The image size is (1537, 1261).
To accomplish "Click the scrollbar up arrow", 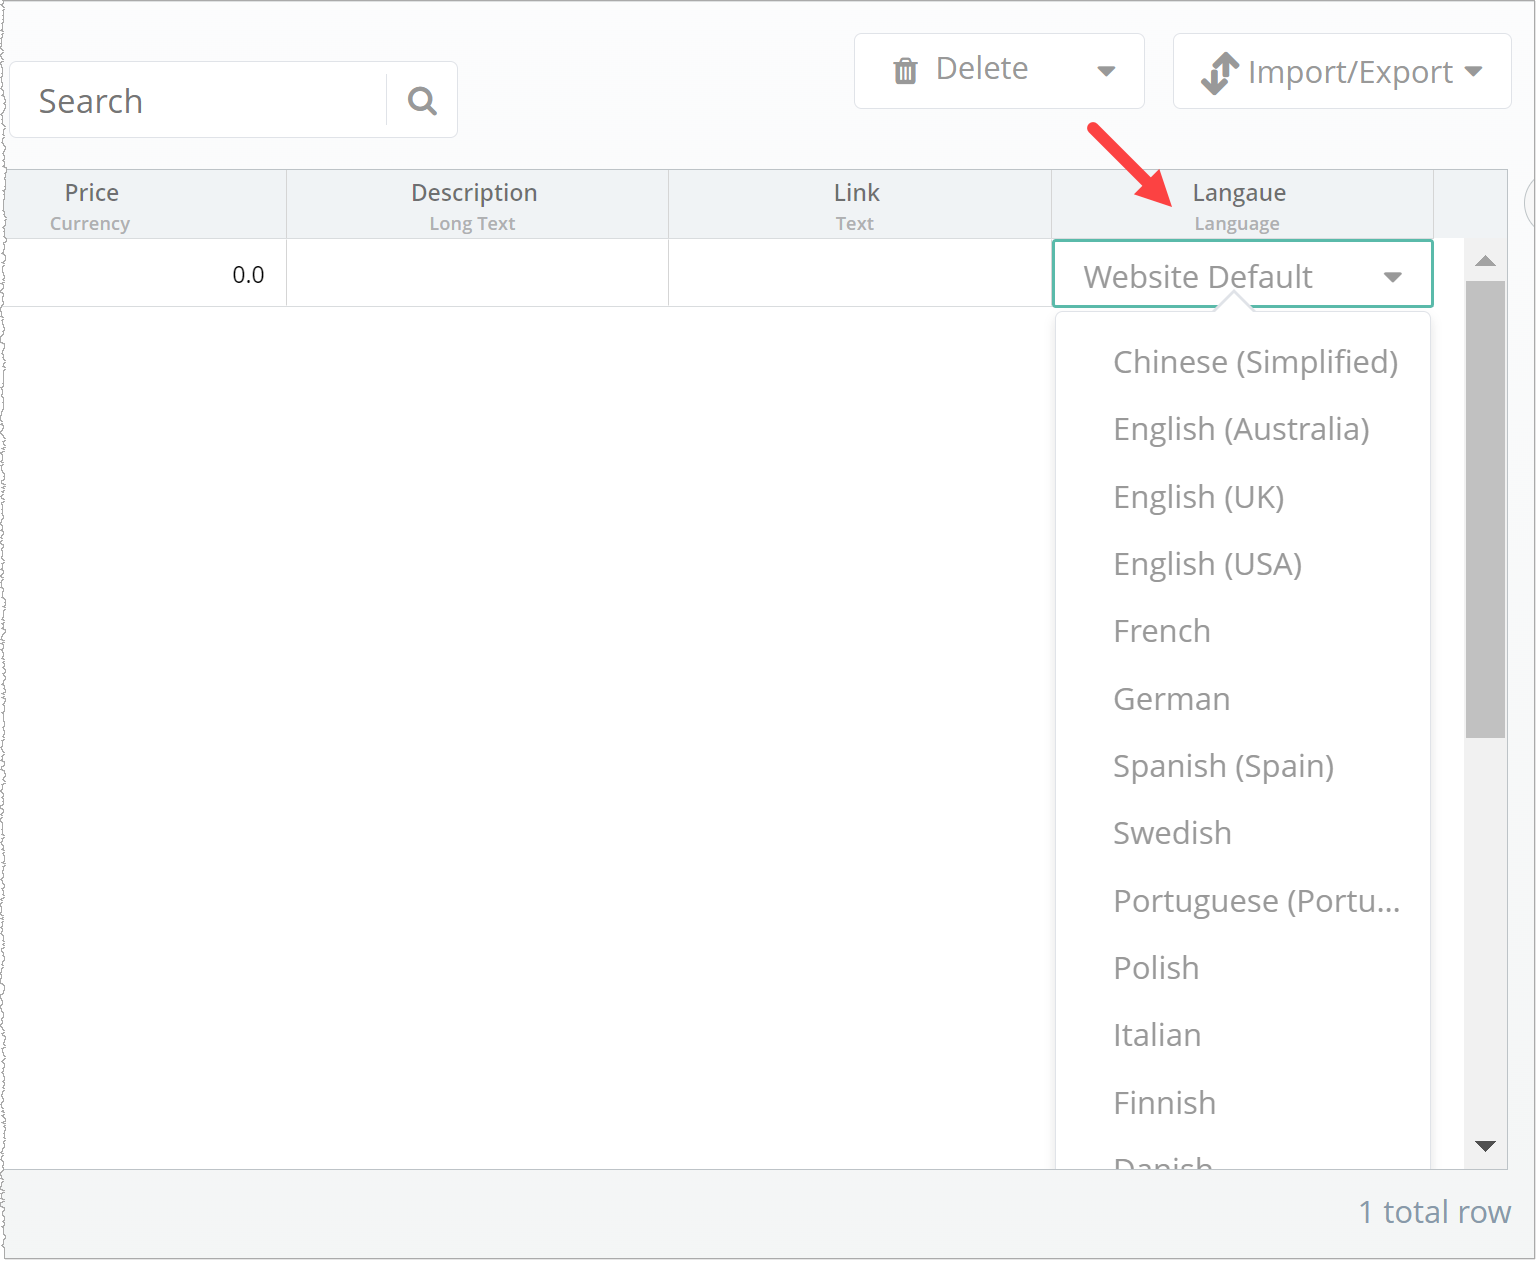I will pos(1485,261).
